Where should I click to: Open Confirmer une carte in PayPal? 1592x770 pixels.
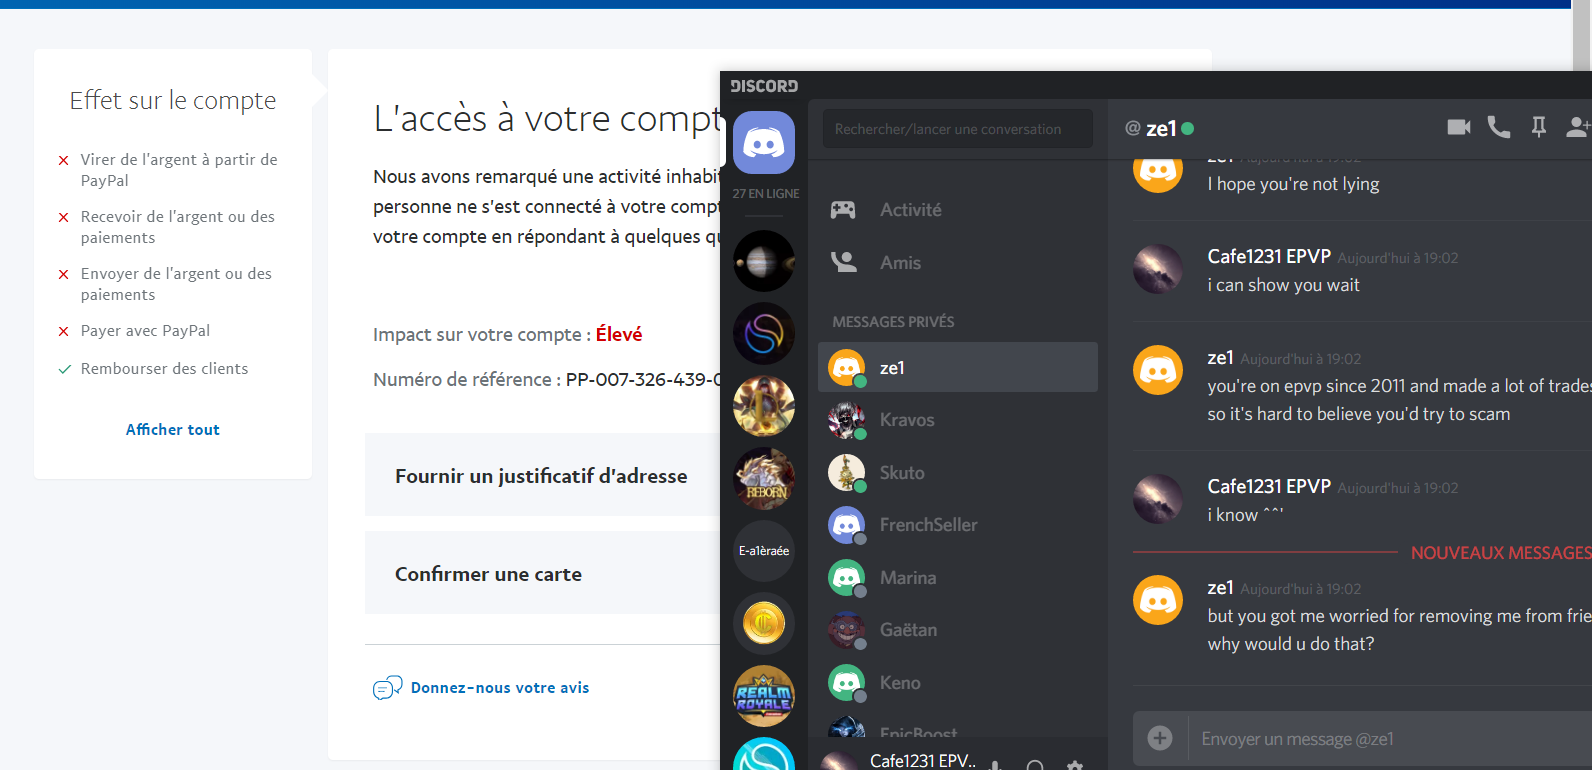(x=543, y=573)
